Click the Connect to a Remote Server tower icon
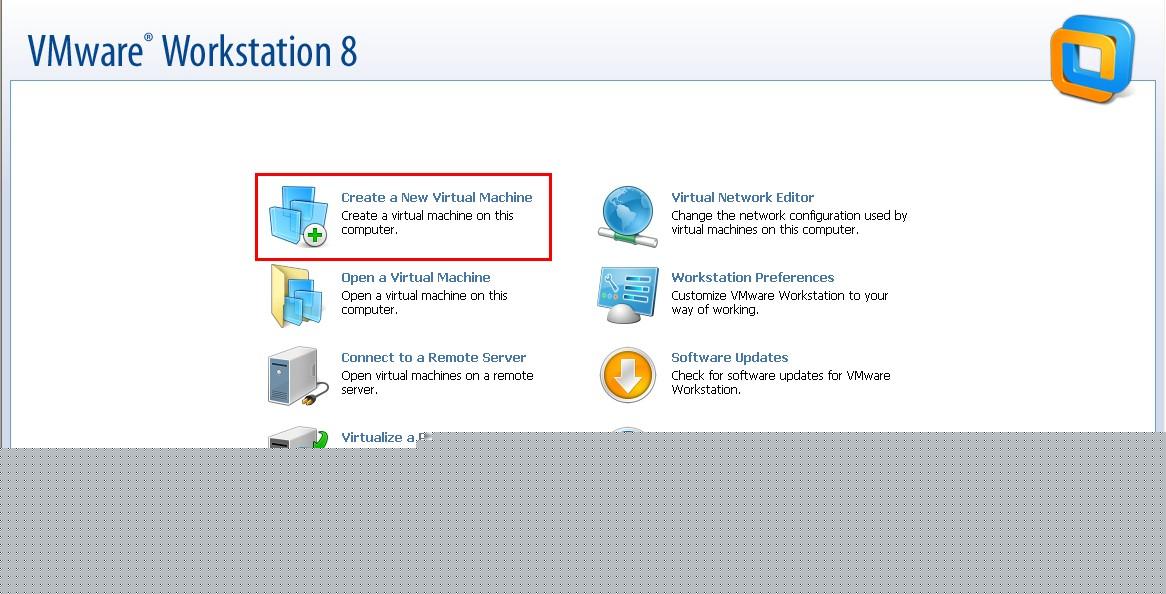 click(297, 376)
